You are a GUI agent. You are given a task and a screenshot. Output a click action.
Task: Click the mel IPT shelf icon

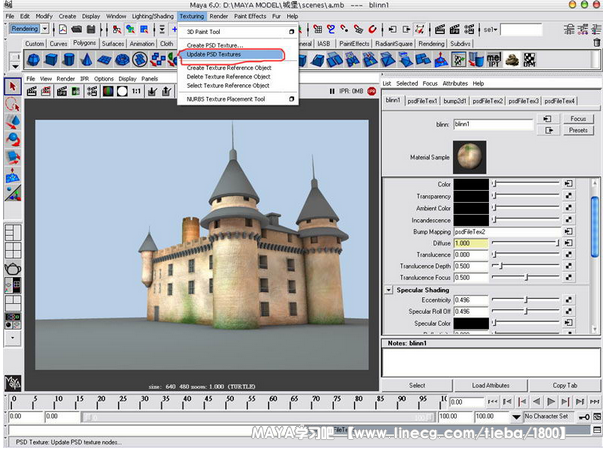[494, 60]
